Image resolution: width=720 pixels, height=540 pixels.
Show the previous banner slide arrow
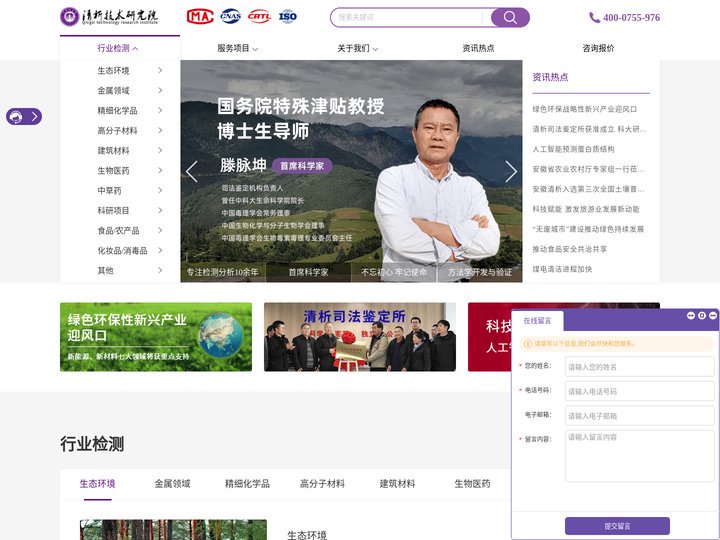[x=192, y=171]
